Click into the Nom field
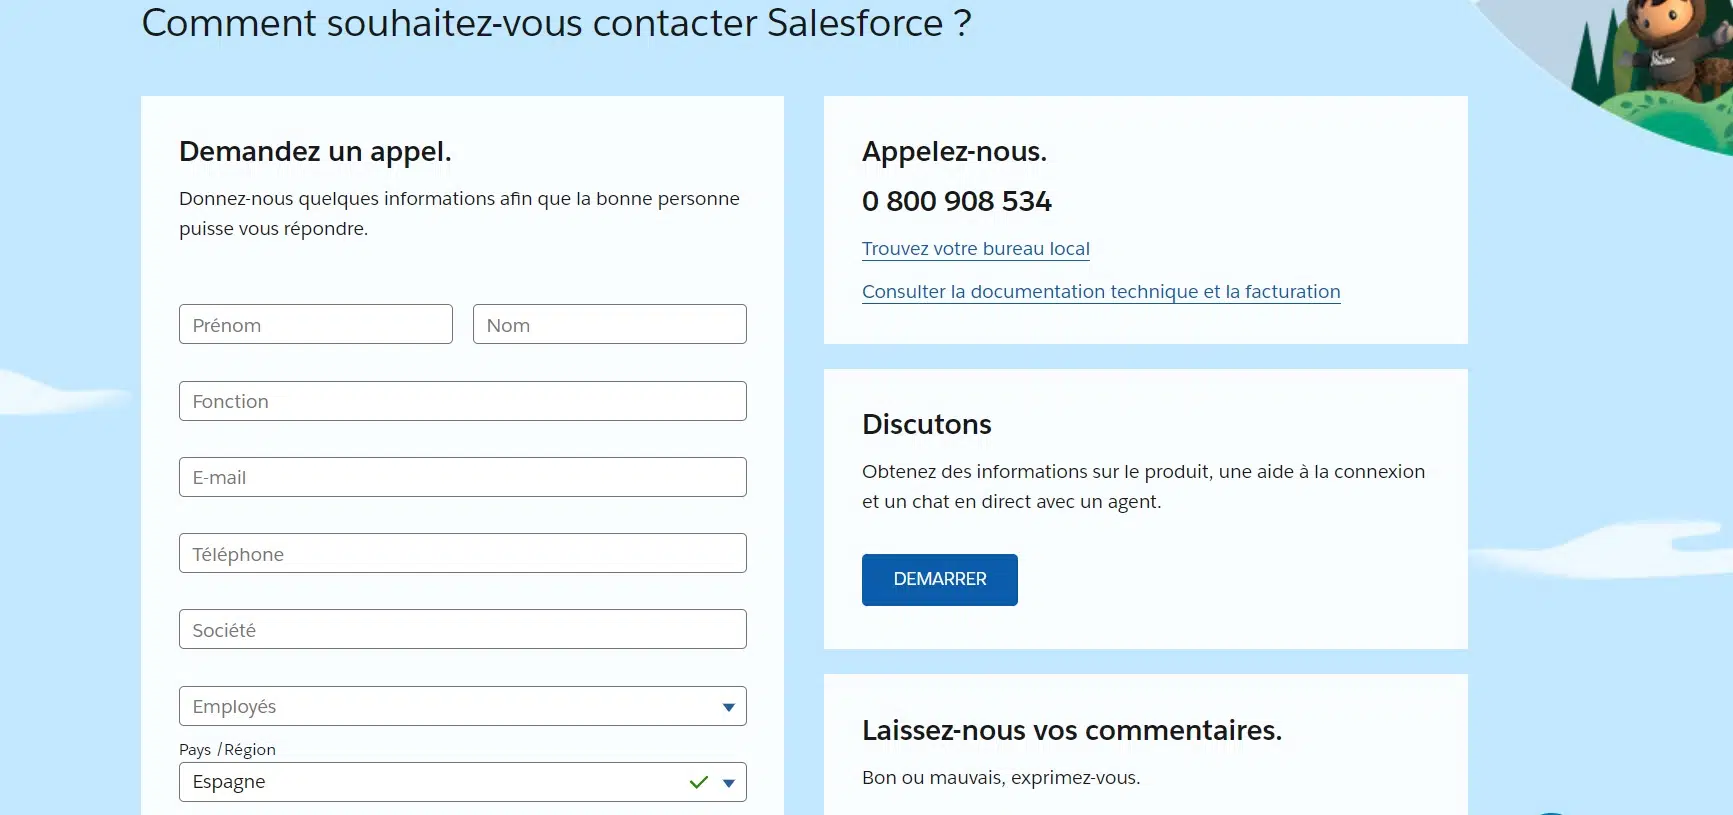Viewport: 1733px width, 815px height. [x=609, y=325]
